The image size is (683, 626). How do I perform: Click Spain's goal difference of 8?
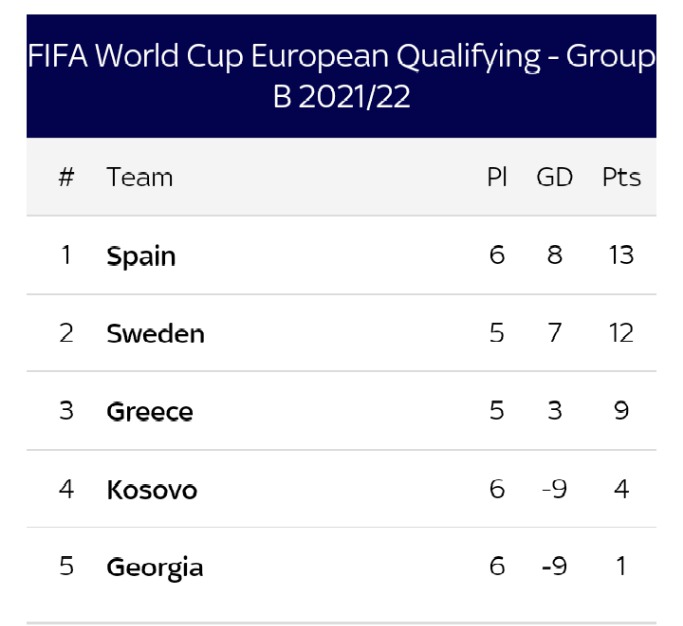click(x=555, y=255)
